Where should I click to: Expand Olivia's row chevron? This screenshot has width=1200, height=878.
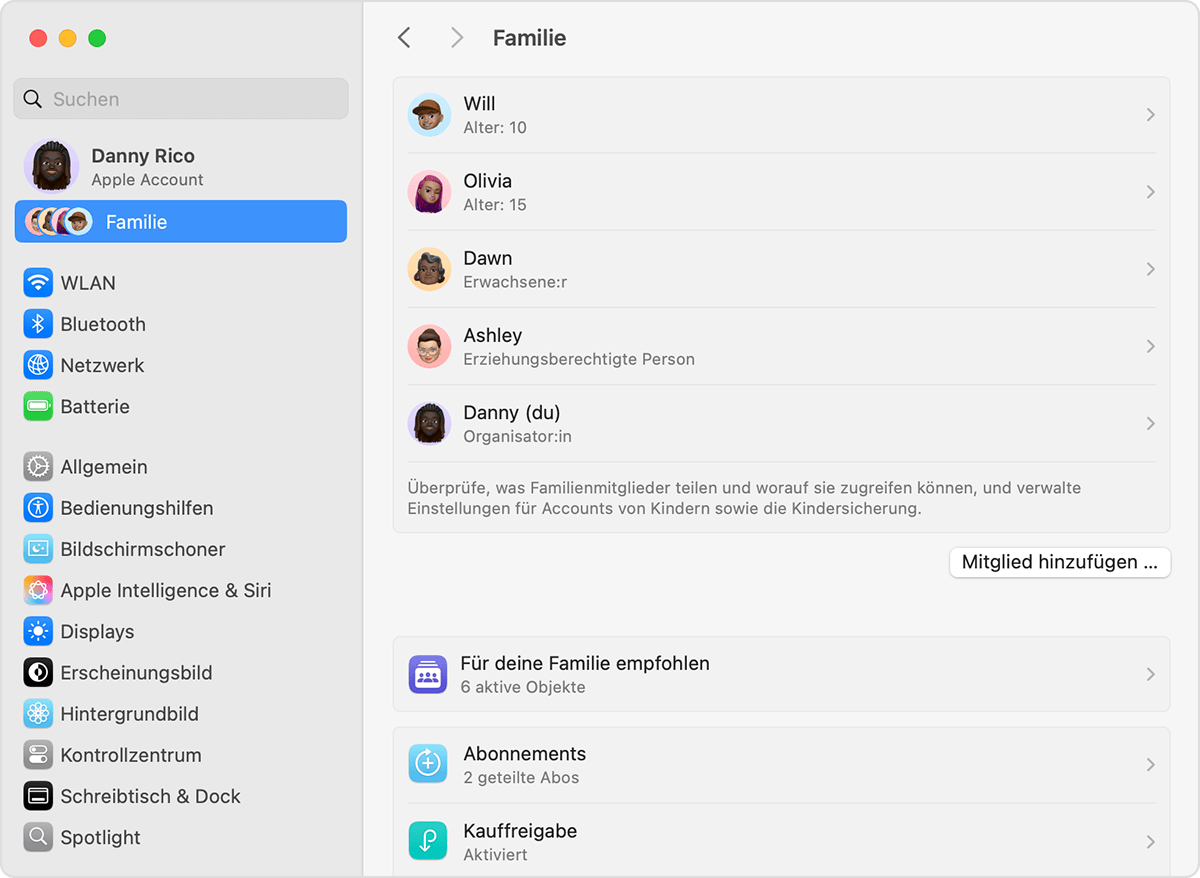click(1150, 192)
